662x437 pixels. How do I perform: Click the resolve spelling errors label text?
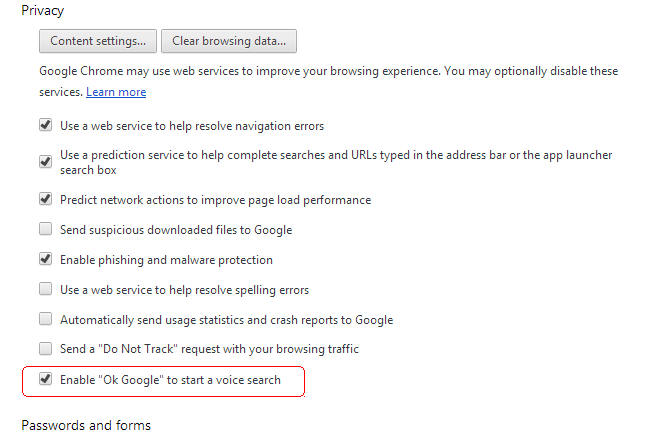tap(184, 290)
